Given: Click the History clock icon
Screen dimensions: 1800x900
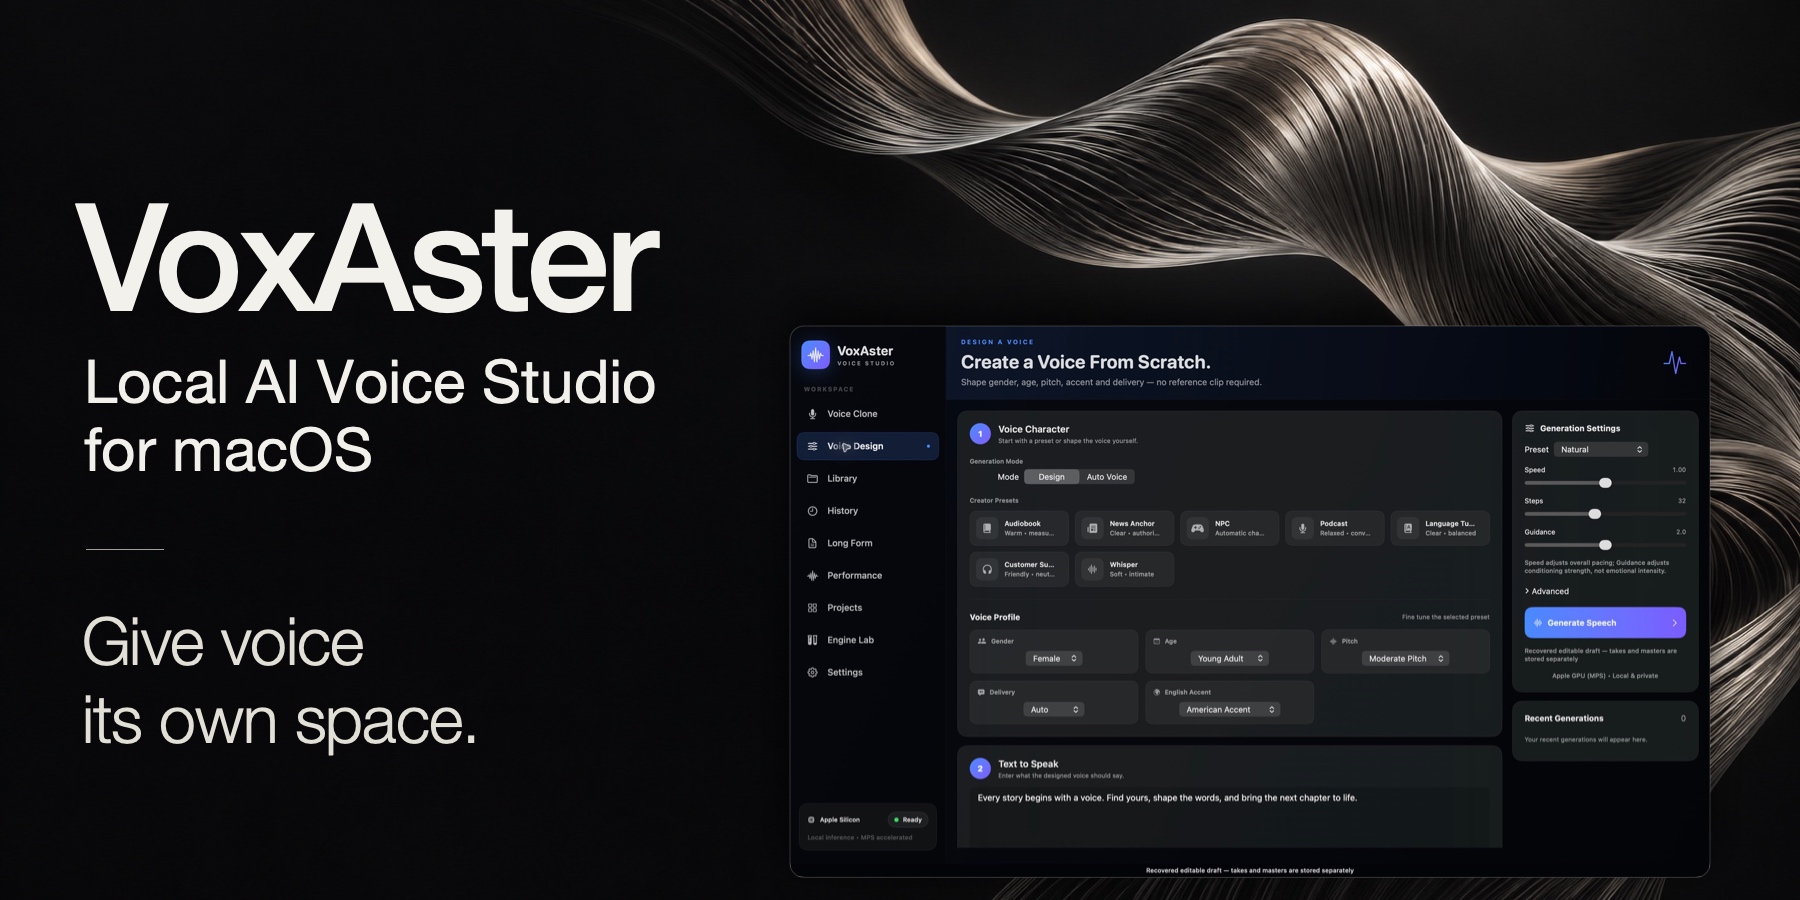Looking at the screenshot, I should pos(812,511).
